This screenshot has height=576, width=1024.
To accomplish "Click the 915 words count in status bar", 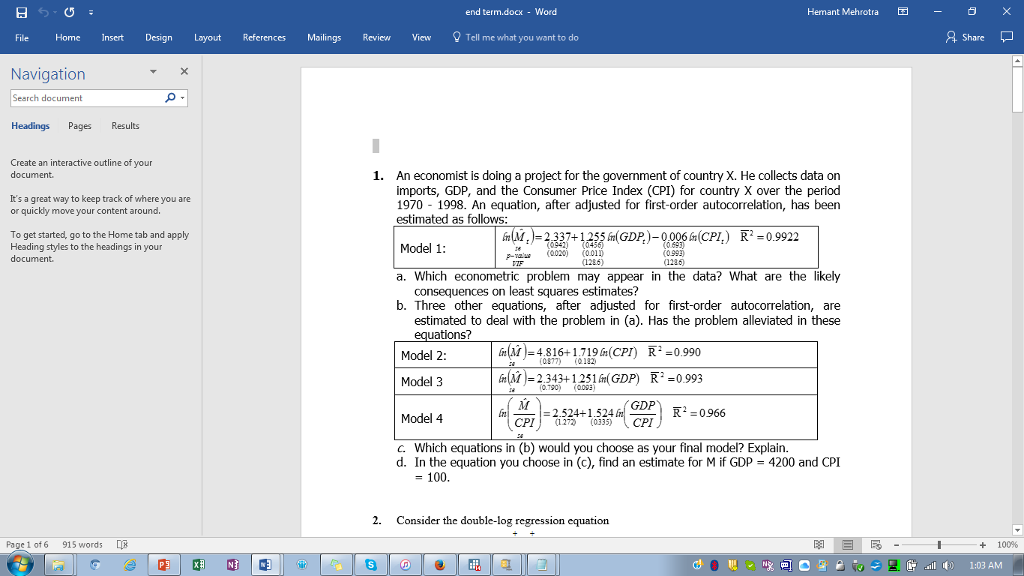I will pyautogui.click(x=82, y=545).
